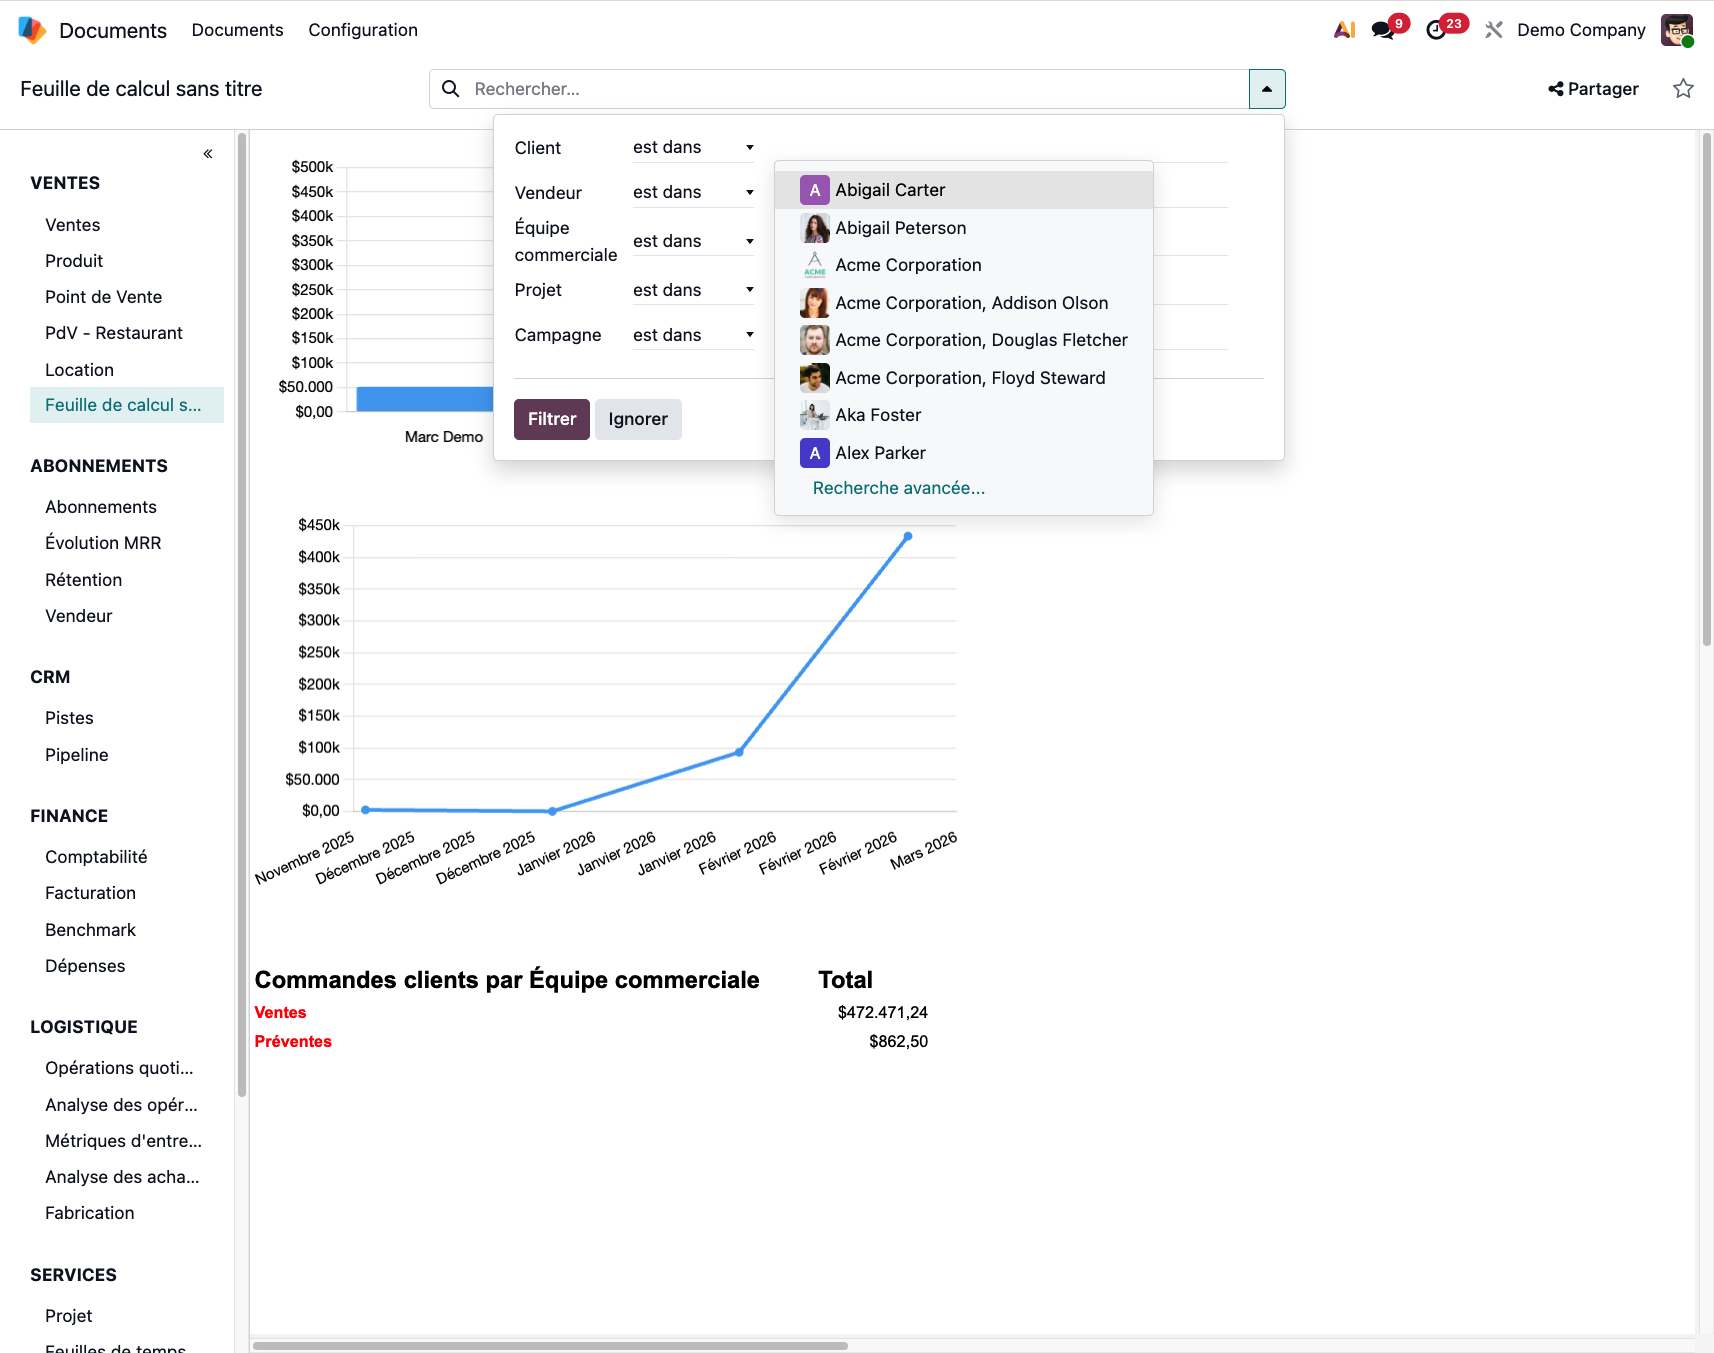Click the Recherche avancée link

898,488
